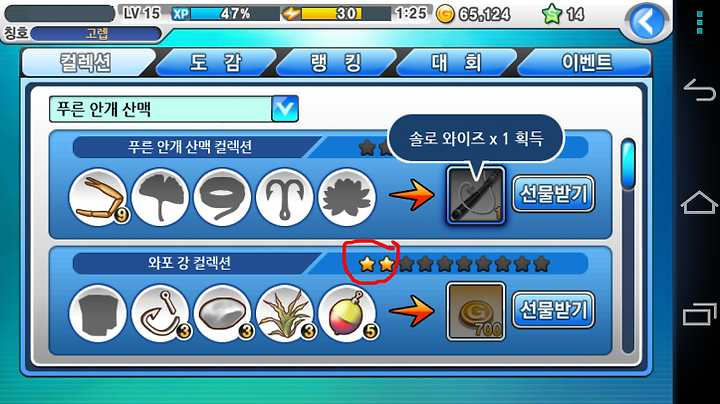The height and width of the screenshot is (404, 720).
Task: Switch to the 도감 tab
Action: tap(216, 62)
